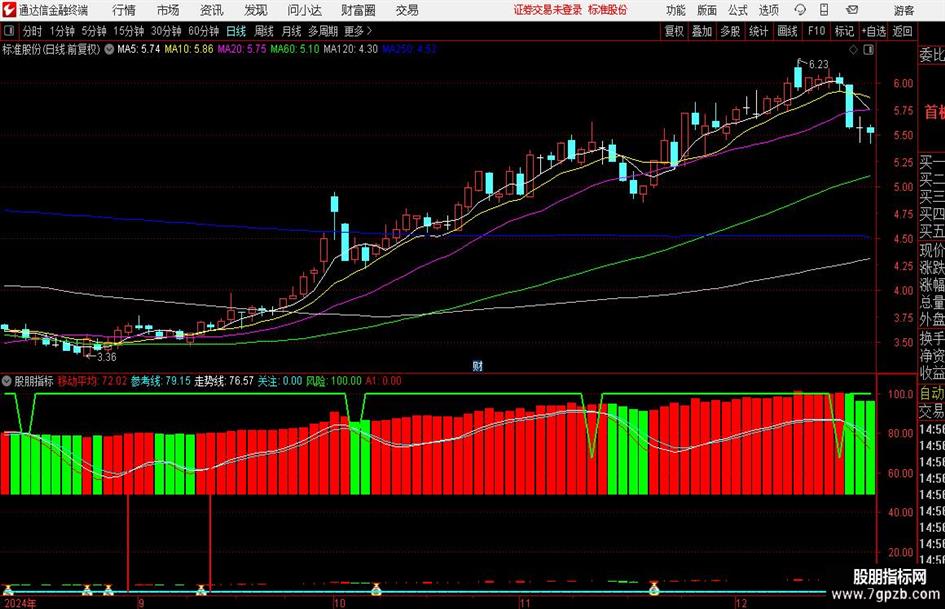Screen dimensions: 945x609
Task: Click the MA20: 5.75 label
Action: tap(242, 49)
